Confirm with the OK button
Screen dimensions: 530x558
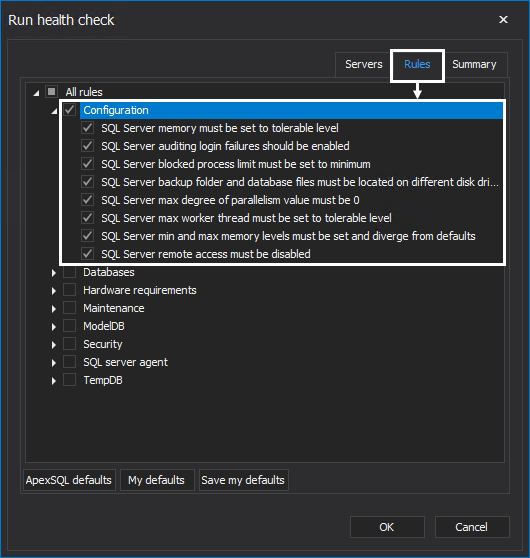tap(387, 527)
